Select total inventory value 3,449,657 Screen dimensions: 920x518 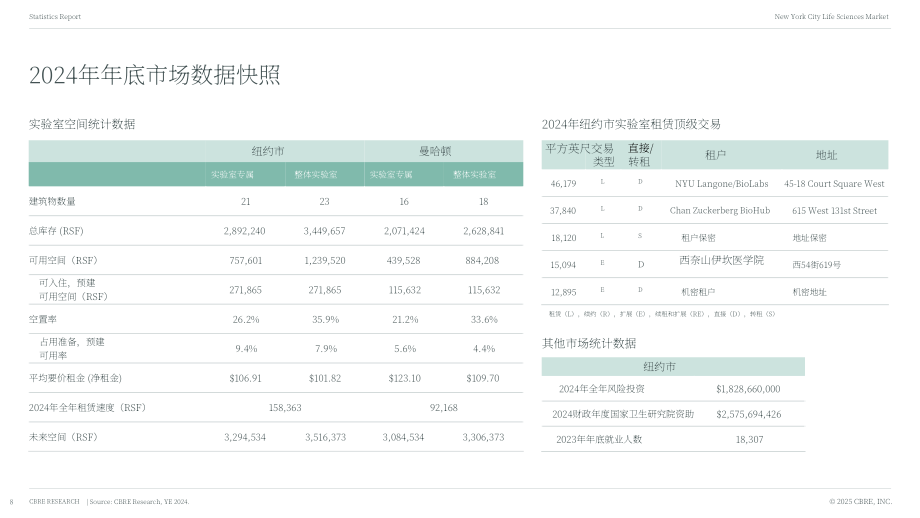click(324, 231)
